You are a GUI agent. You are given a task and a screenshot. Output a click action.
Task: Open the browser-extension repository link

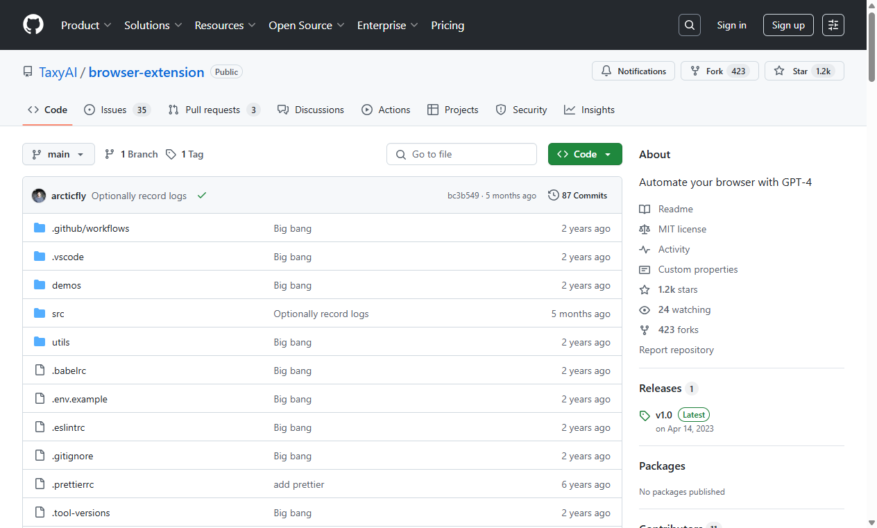[x=146, y=72]
